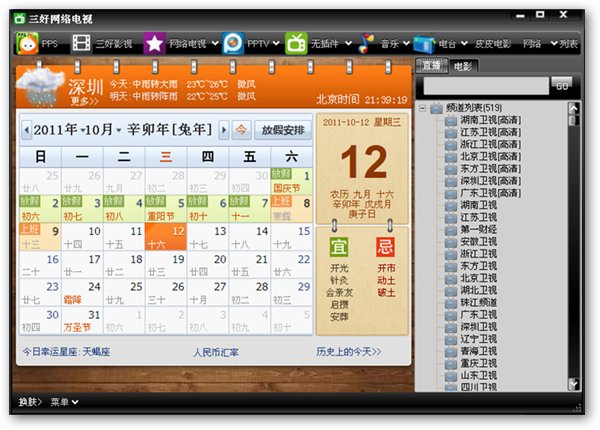Select calendar date 24 霜降

click(x=82, y=293)
